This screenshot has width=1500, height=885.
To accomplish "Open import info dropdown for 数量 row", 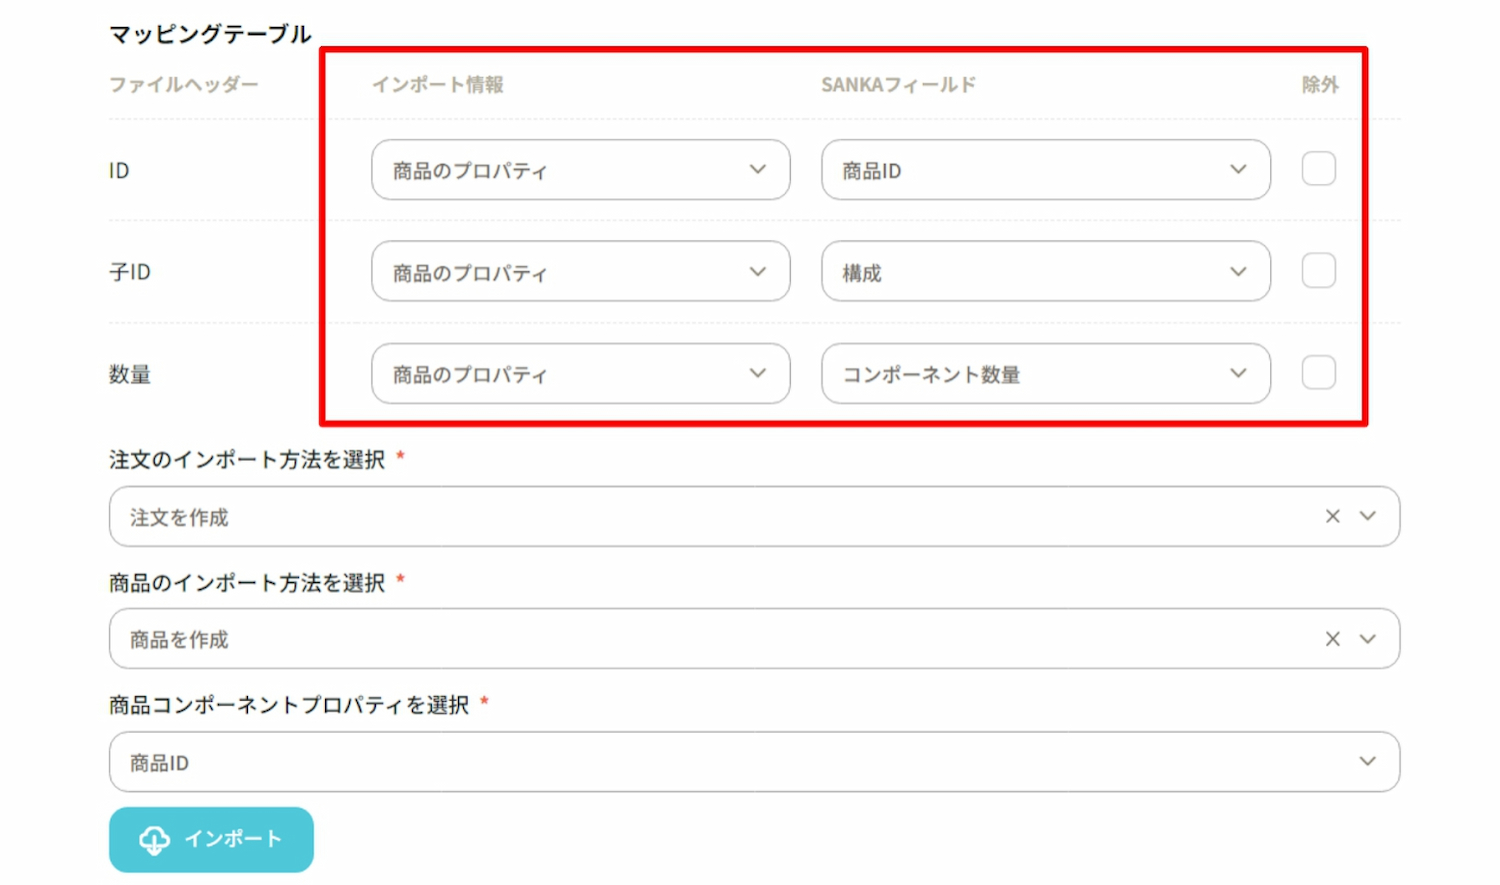I will [580, 374].
